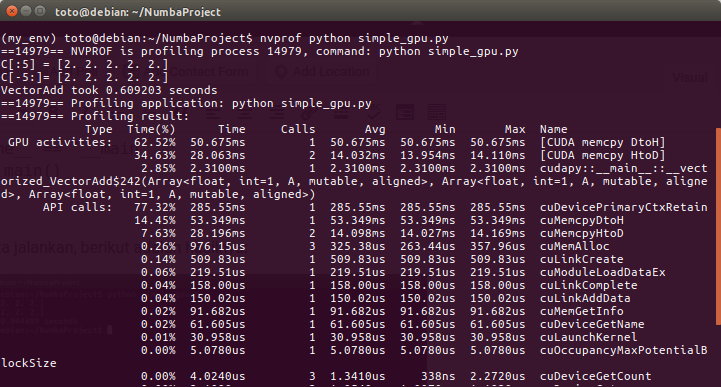Click the cuDevicePrimaryCtxRetain API name
Screen dimensions: 721x387
click(624, 207)
